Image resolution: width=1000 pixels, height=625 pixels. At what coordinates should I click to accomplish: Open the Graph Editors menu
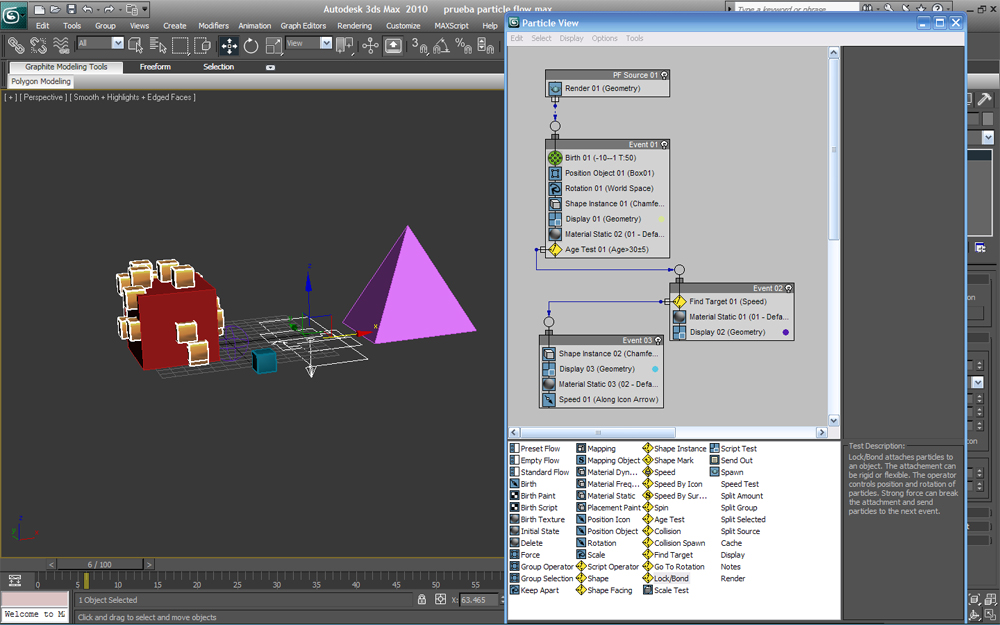pyautogui.click(x=303, y=26)
